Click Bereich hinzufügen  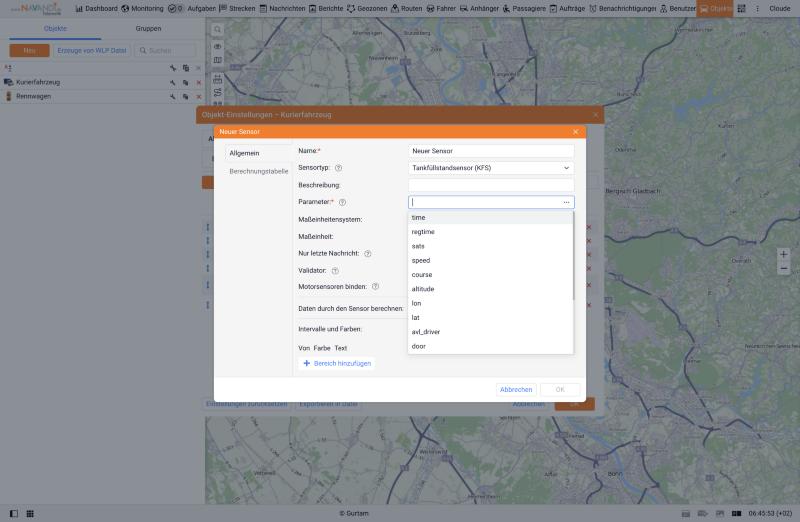point(337,364)
